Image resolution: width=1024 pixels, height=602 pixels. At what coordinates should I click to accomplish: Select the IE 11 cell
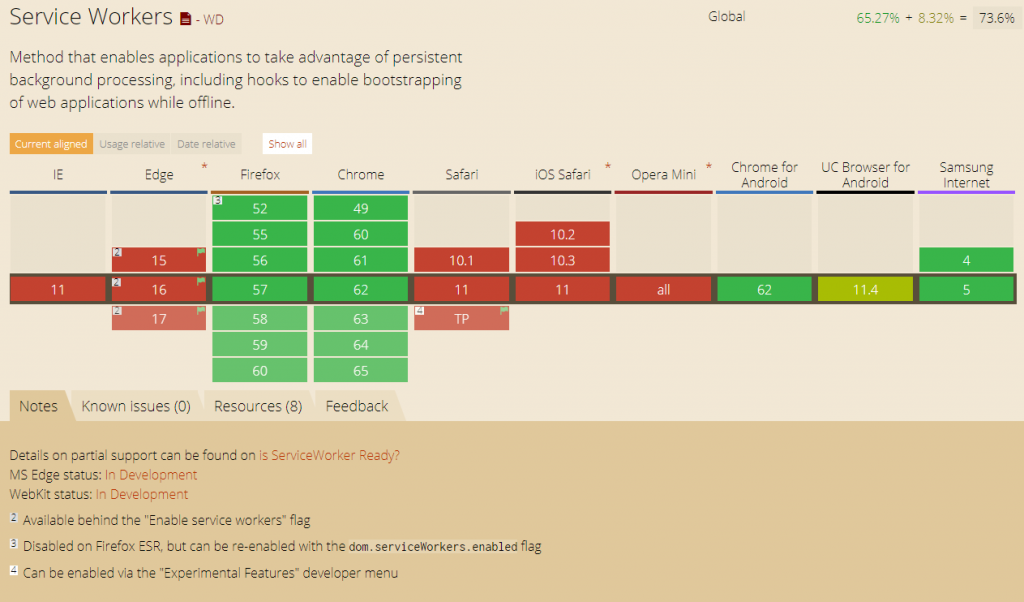(x=58, y=289)
